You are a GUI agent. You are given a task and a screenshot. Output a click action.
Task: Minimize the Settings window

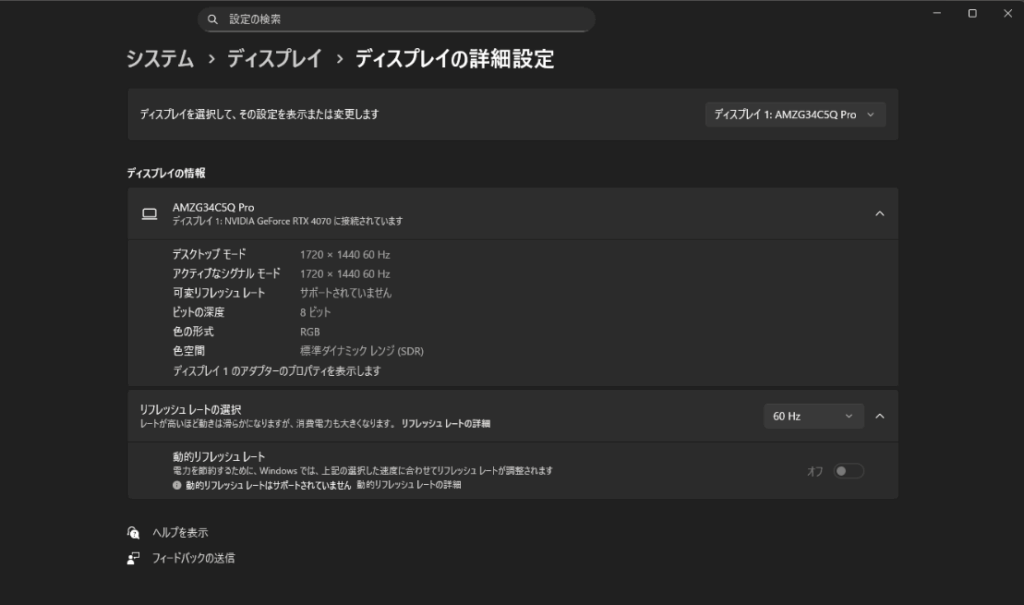(937, 13)
